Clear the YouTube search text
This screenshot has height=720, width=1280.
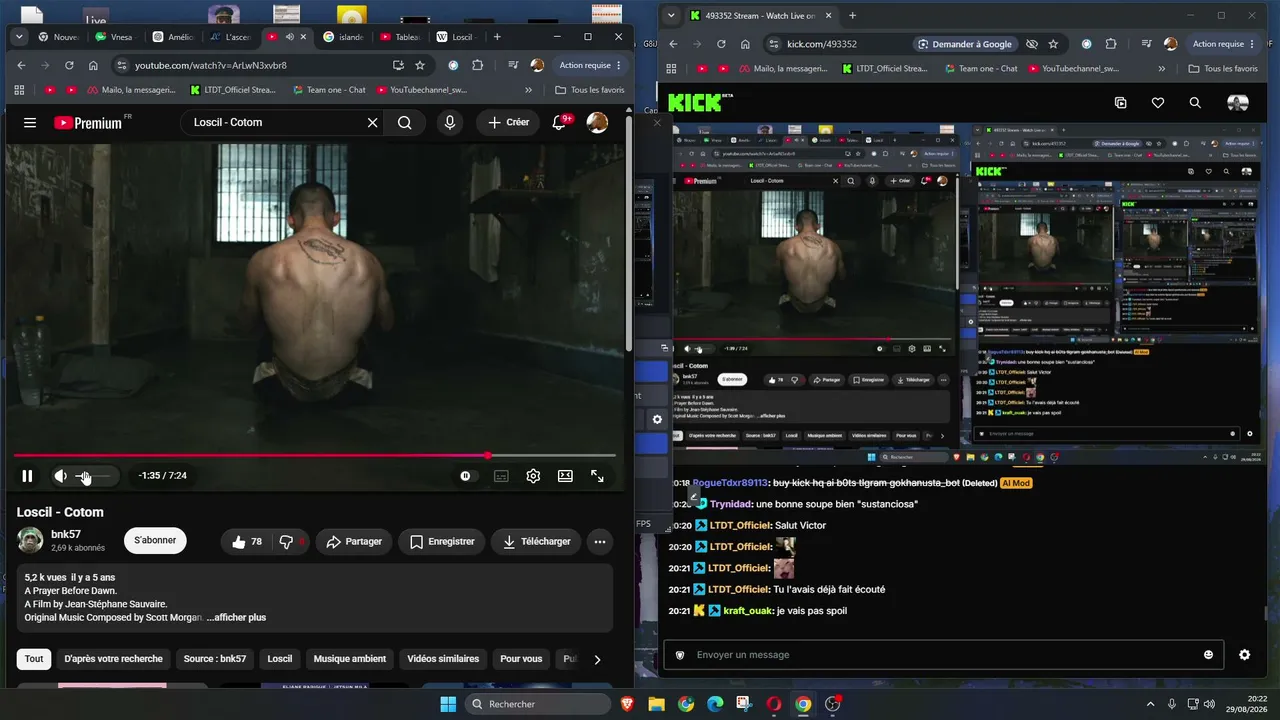pyautogui.click(x=372, y=123)
